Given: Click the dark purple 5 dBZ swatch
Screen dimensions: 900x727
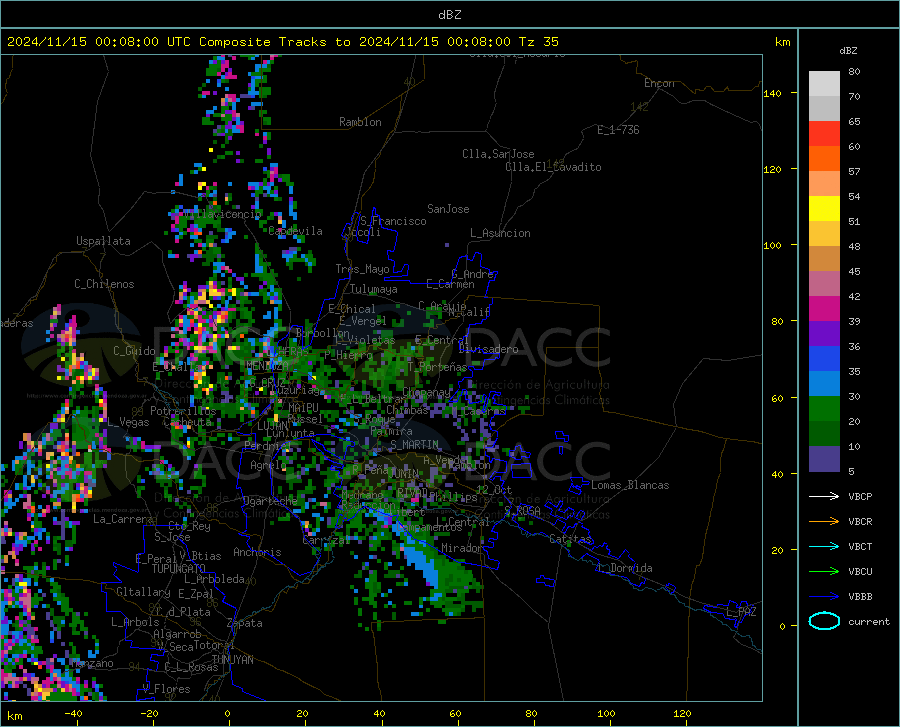Looking at the screenshot, I should 824,458.
